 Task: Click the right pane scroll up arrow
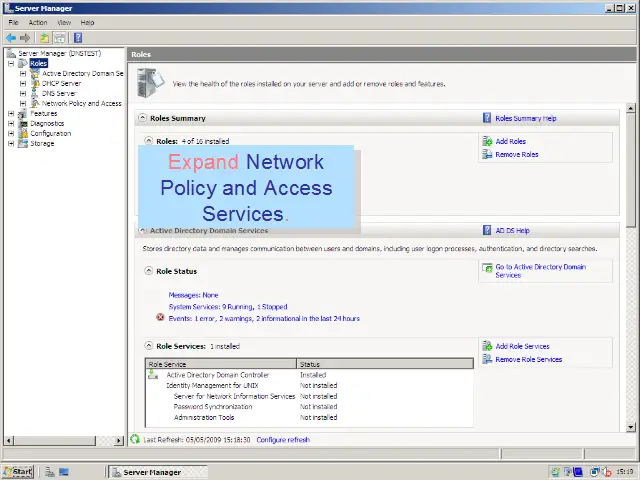tap(631, 108)
